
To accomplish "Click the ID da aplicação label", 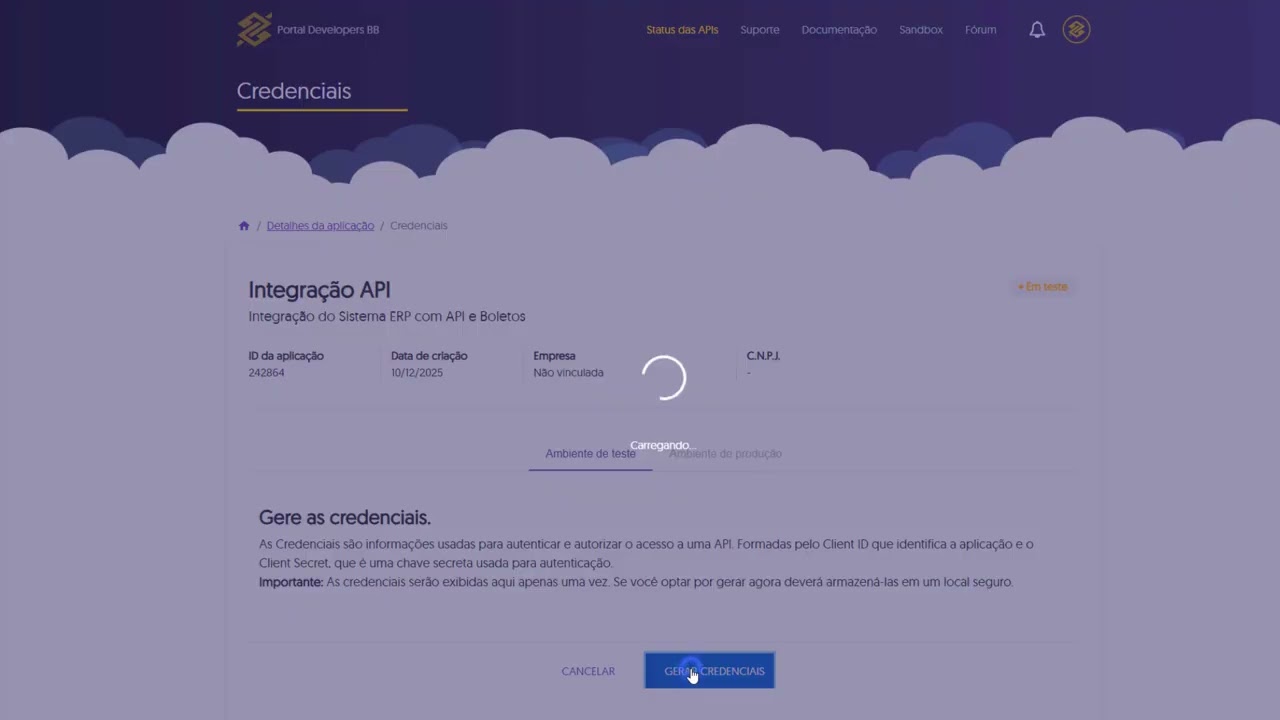I will [x=286, y=356].
